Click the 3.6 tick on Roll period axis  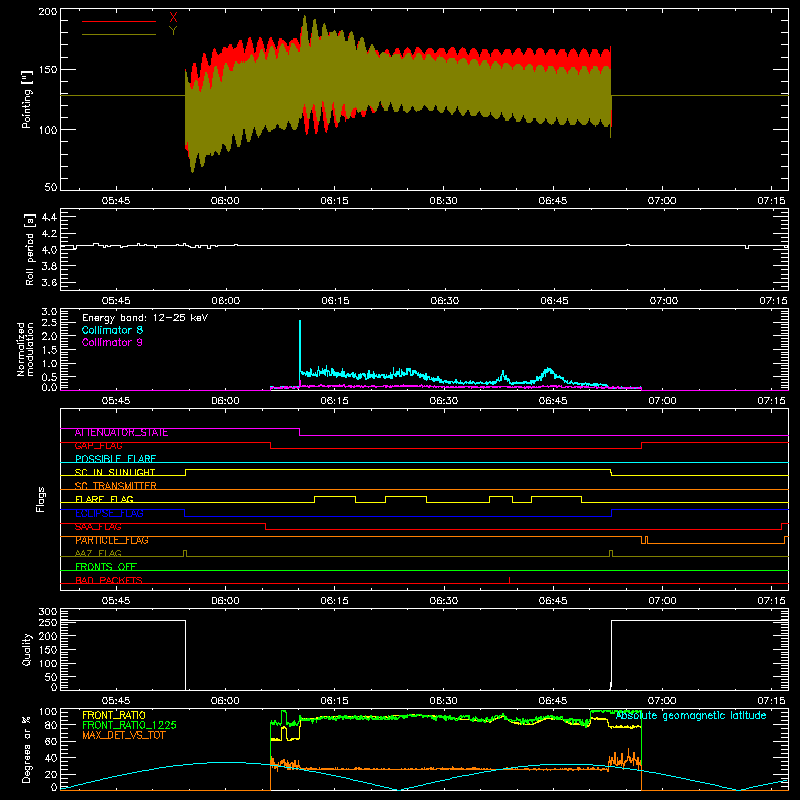pyautogui.click(x=49, y=283)
